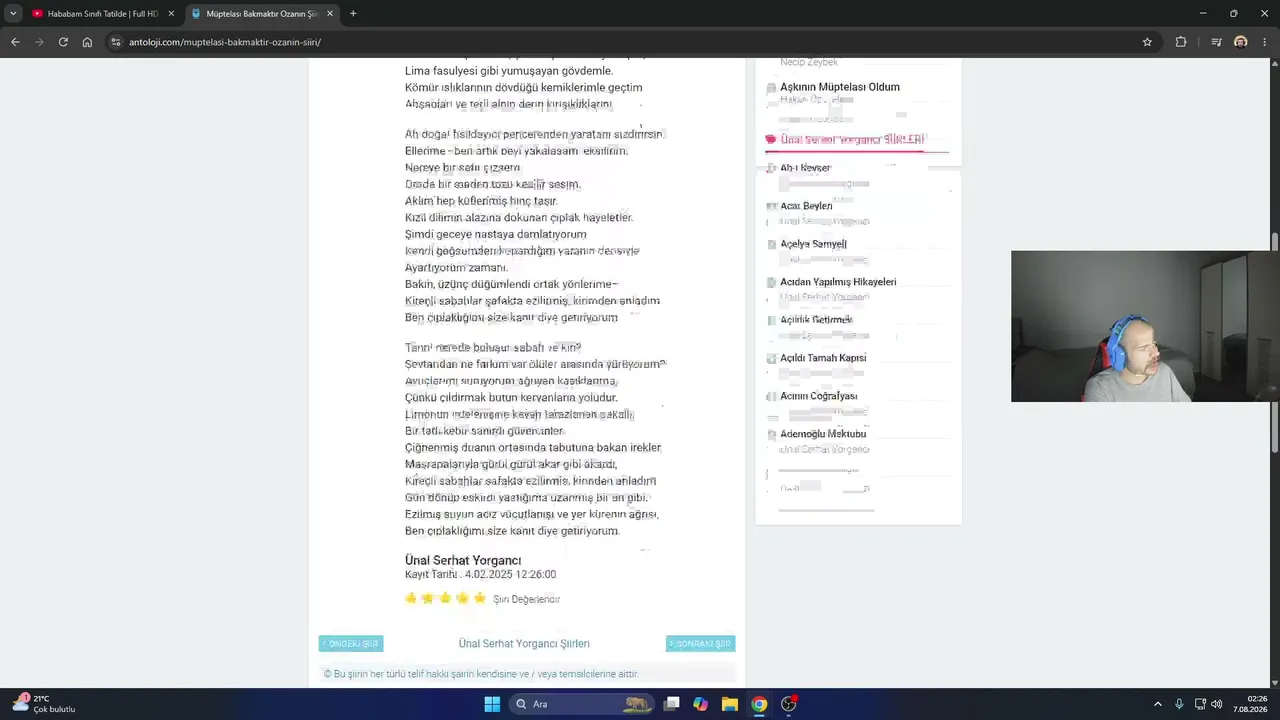
Task: Go to the SONRAKİ ŞİİR poem
Action: point(700,644)
